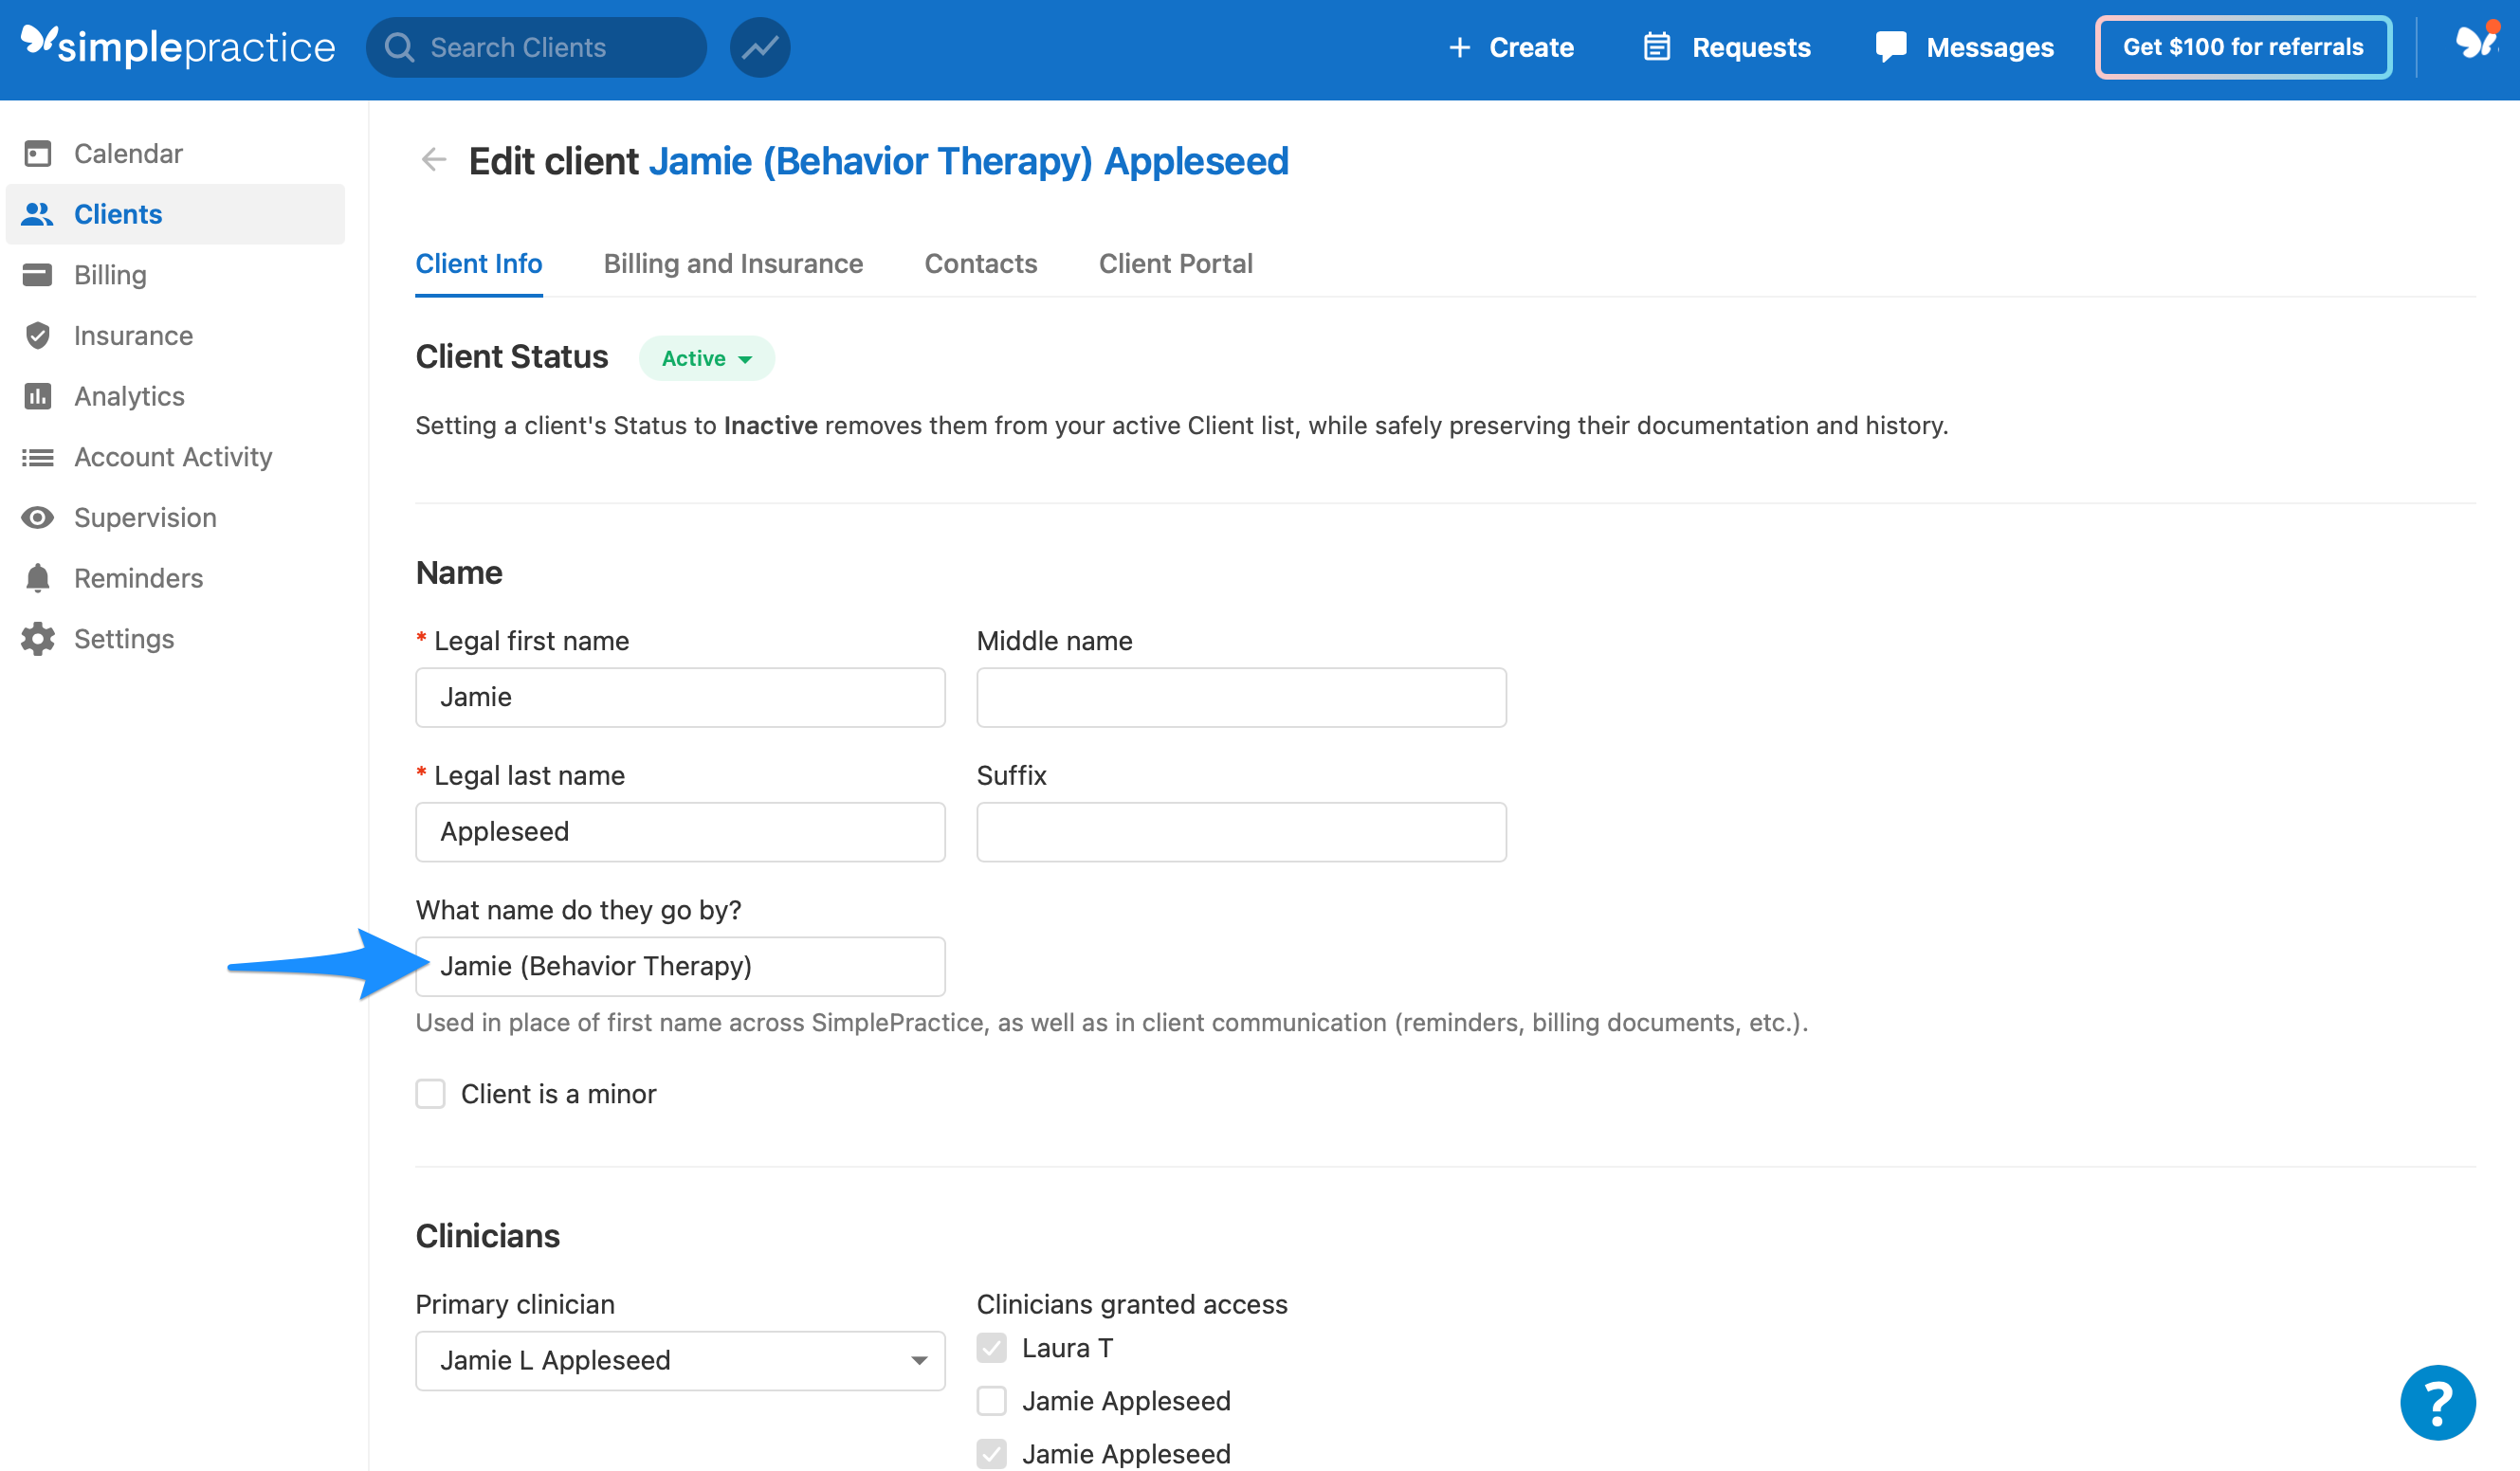Open the Client Portal tab
Screen dimensions: 2520x1471
pyautogui.click(x=1175, y=263)
